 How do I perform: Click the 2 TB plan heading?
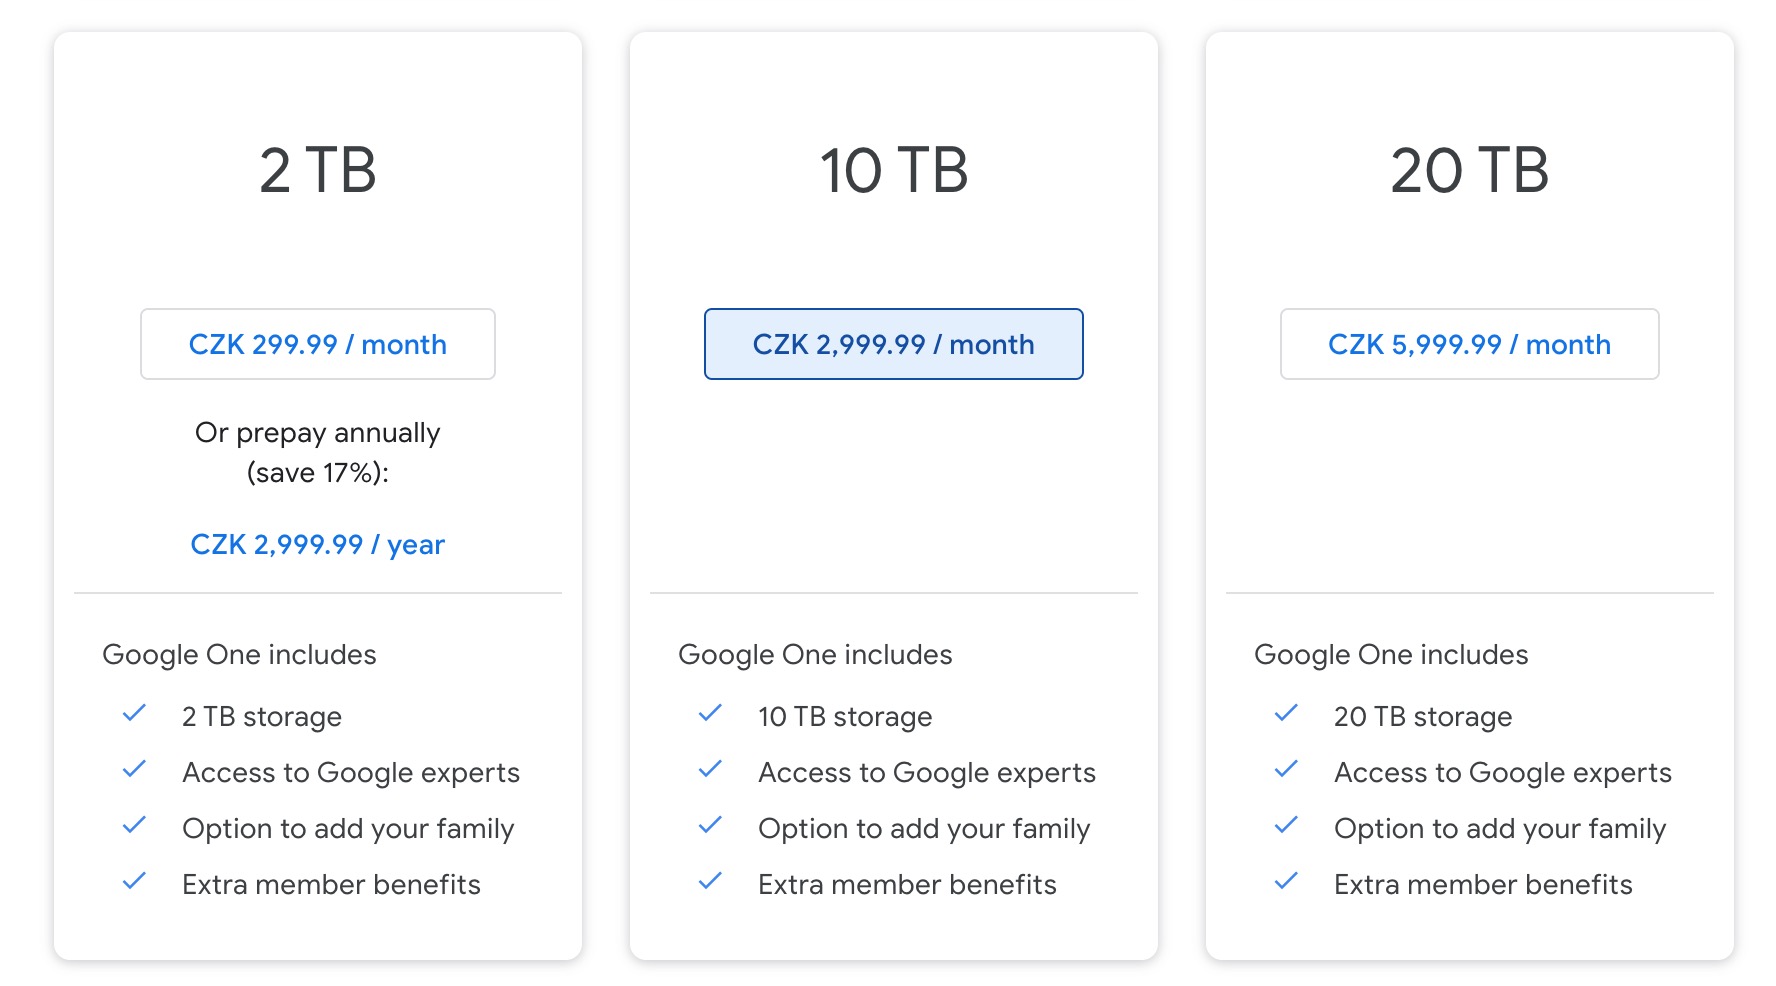317,170
